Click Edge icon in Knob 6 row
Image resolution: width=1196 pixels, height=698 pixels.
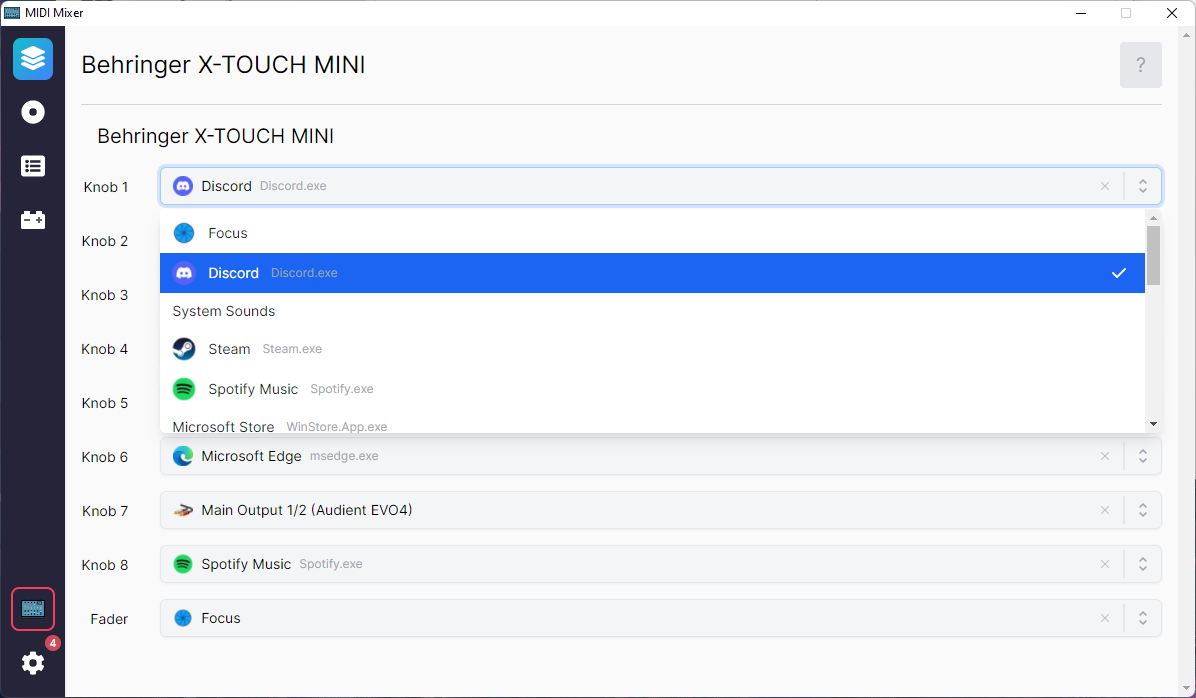pyautogui.click(x=183, y=456)
